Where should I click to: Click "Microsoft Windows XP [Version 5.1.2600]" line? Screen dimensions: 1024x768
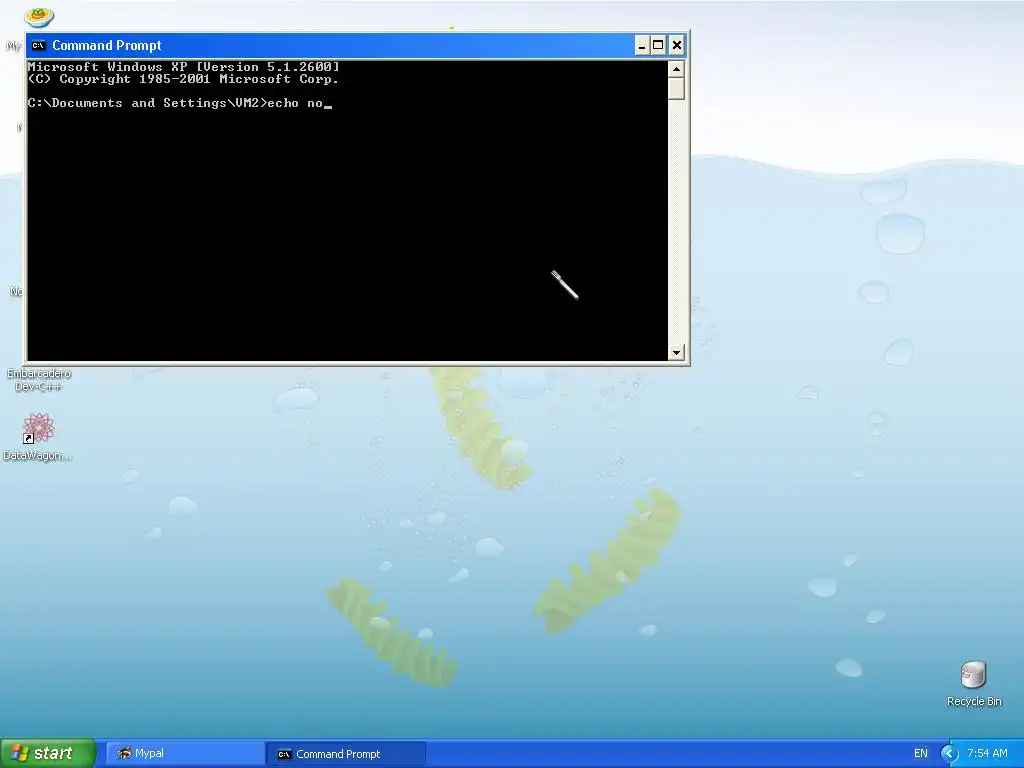[x=184, y=67]
